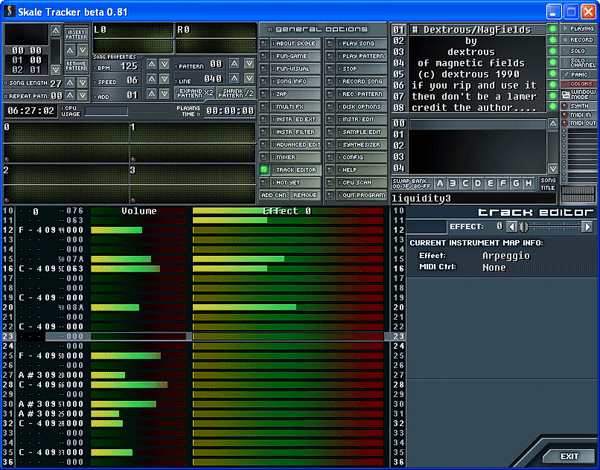Click Add Chn. button
The image size is (600, 470).
[x=274, y=195]
